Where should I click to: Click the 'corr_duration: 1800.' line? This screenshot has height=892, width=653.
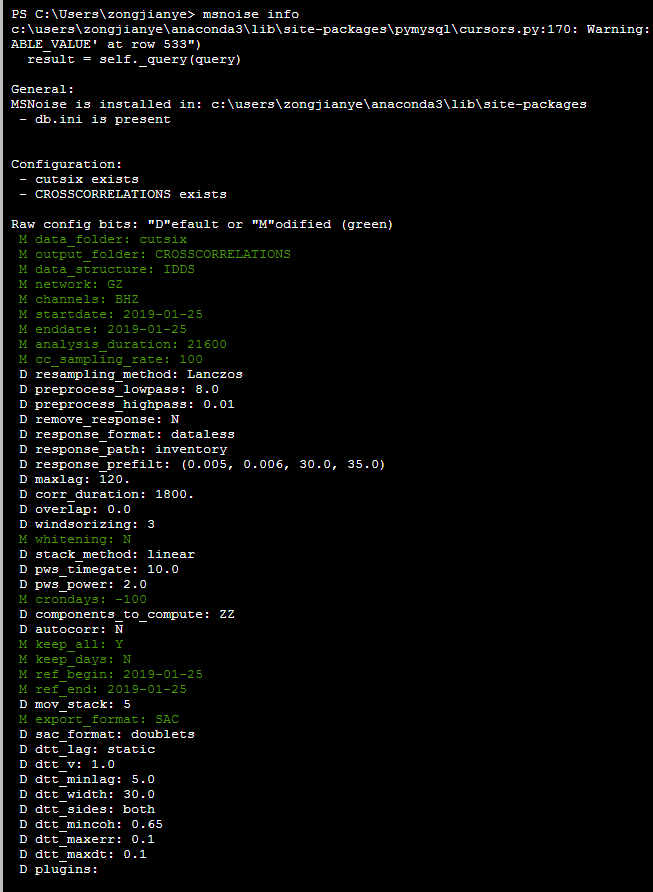114,494
